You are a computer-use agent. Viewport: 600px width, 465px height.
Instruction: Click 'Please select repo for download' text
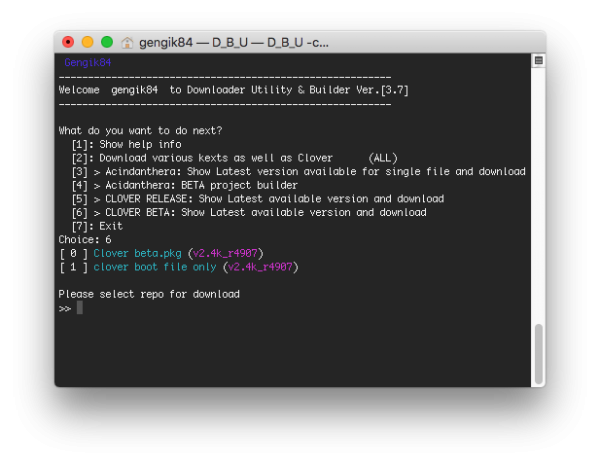(149, 294)
